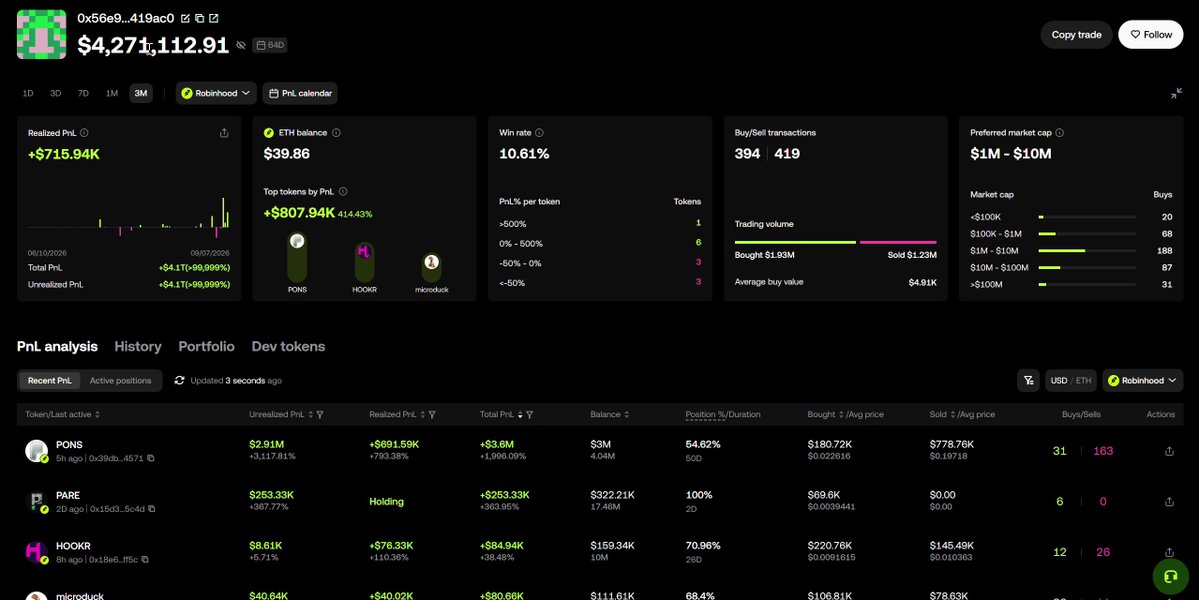The height and width of the screenshot is (600, 1199).
Task: Filter the Unrealized PnL column
Action: 320,414
